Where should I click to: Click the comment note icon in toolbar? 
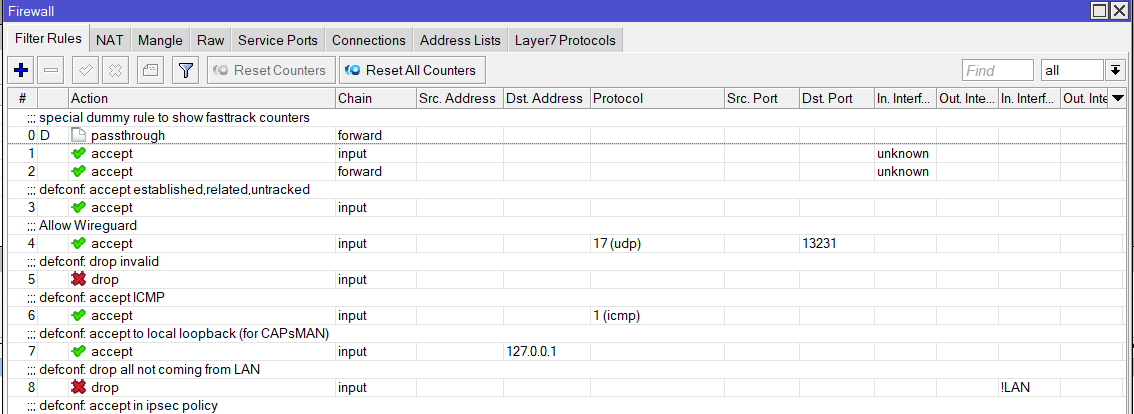[x=149, y=70]
